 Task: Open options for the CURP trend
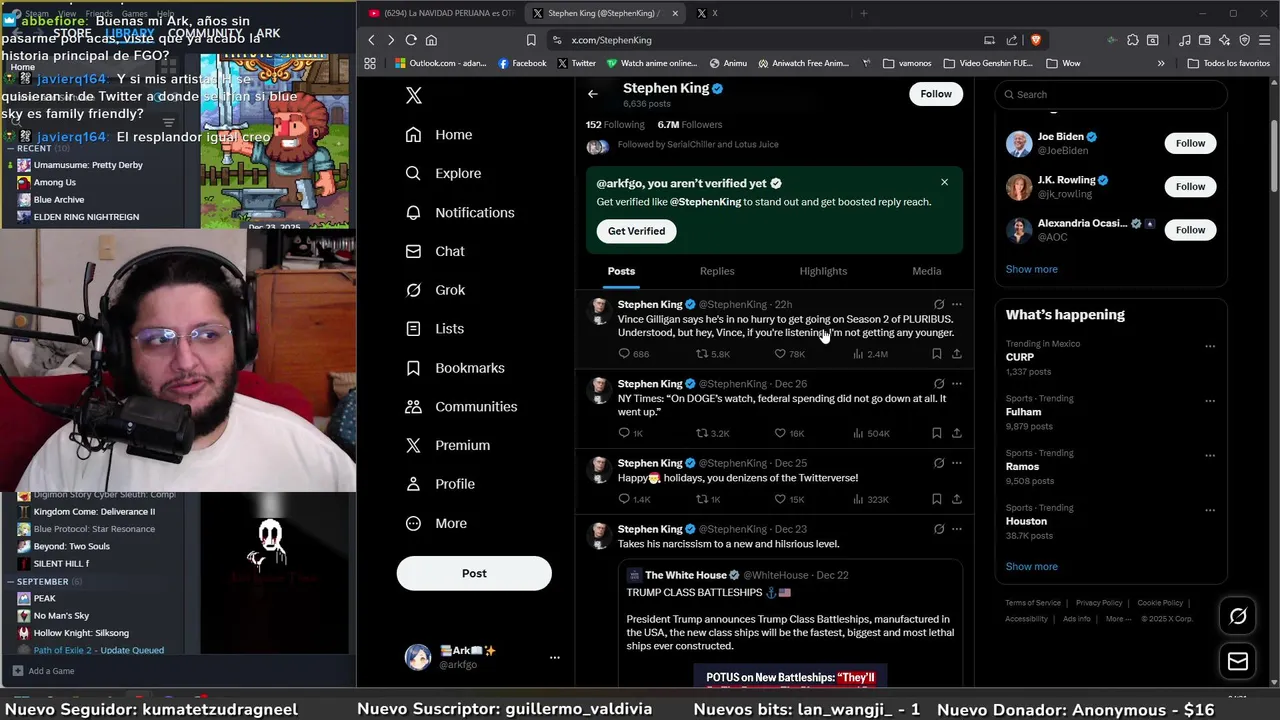(x=1210, y=346)
